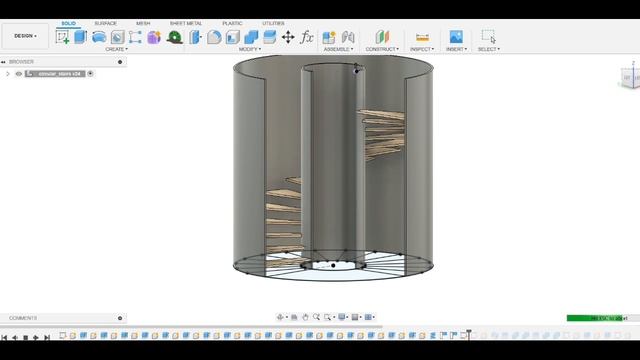
Task: Click the gray timeline scrollbar
Action: [x=191, y=327]
